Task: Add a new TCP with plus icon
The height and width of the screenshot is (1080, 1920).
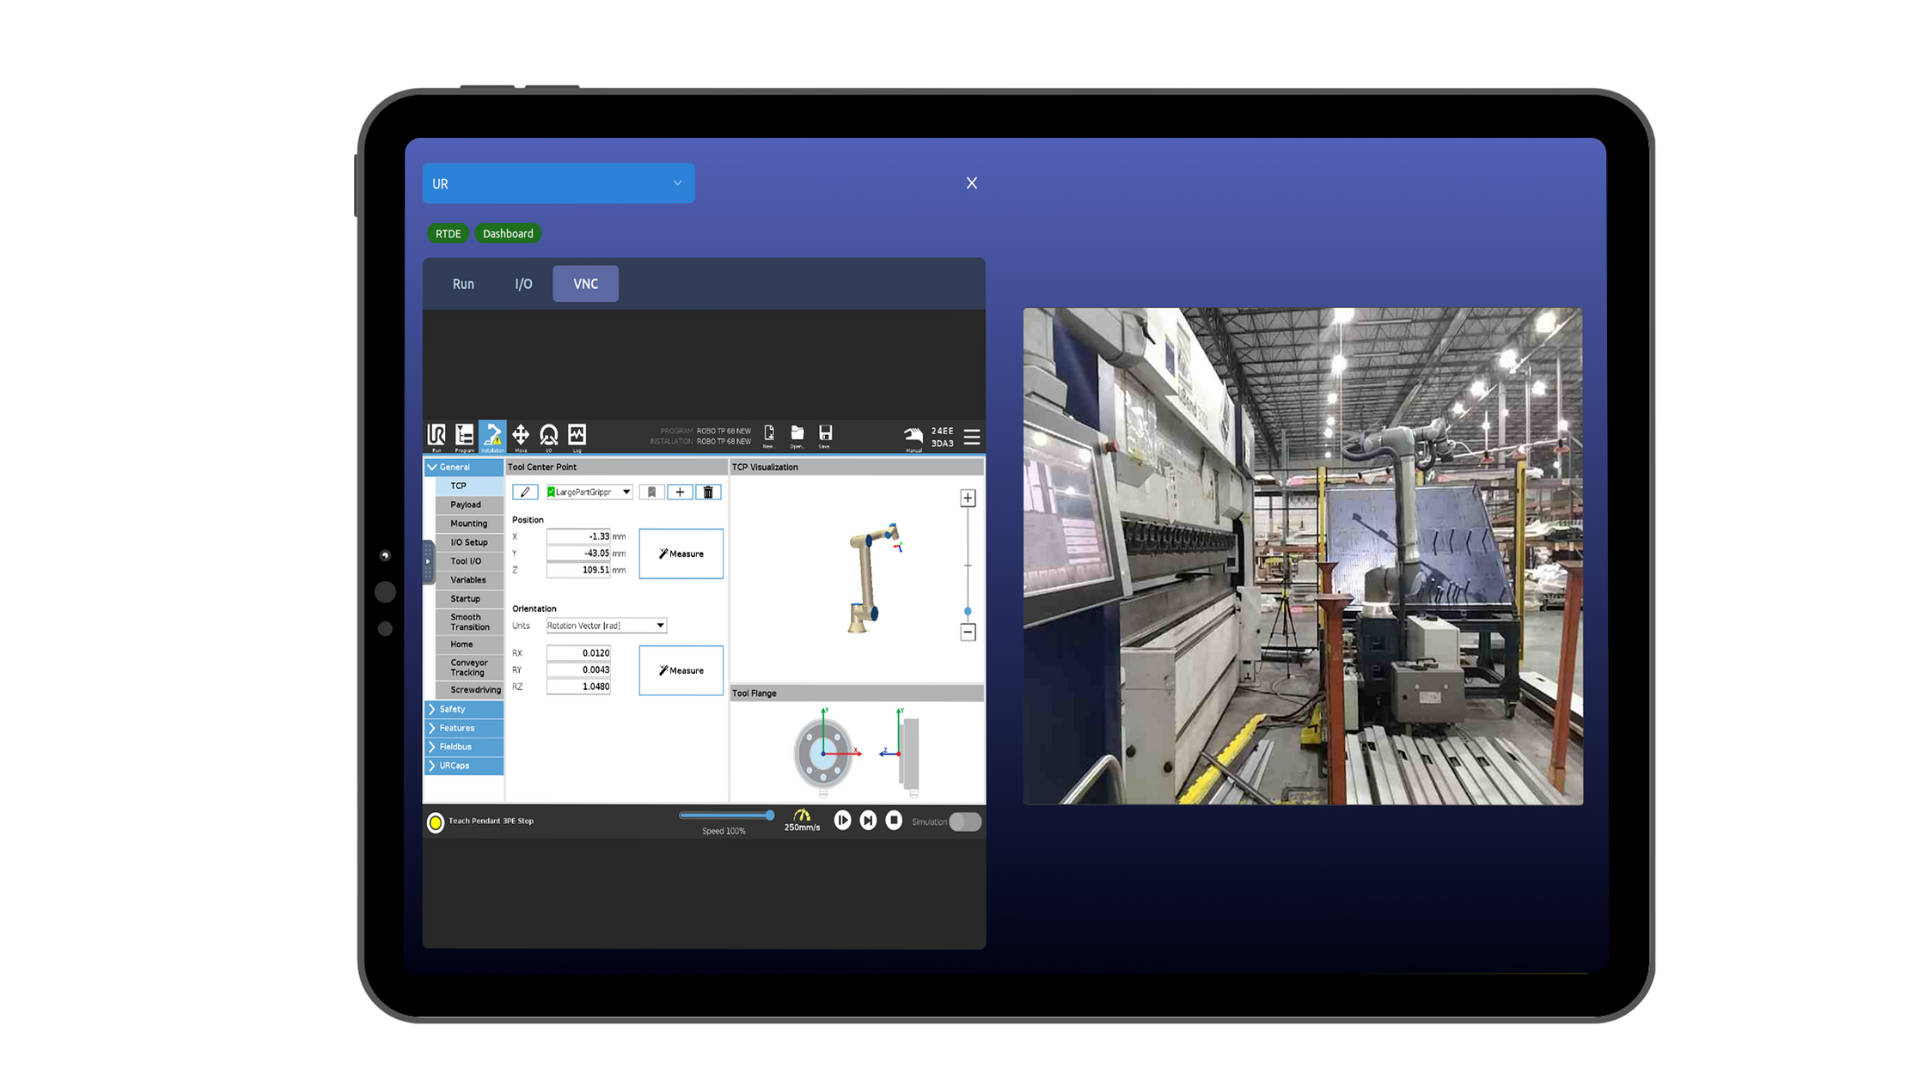Action: (680, 492)
